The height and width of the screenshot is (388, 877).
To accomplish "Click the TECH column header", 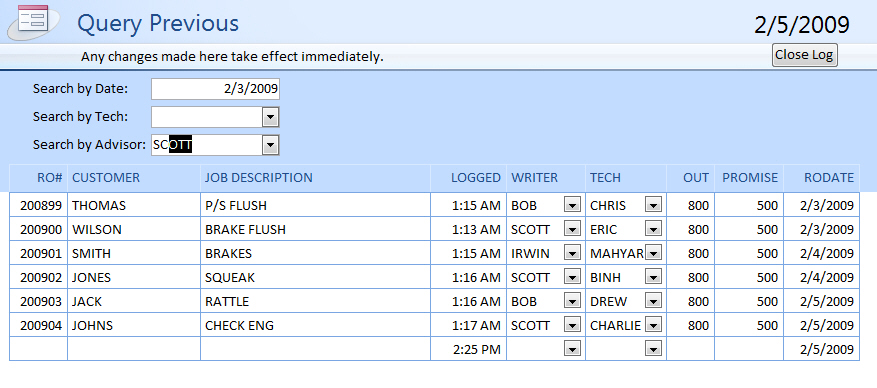I will (626, 178).
